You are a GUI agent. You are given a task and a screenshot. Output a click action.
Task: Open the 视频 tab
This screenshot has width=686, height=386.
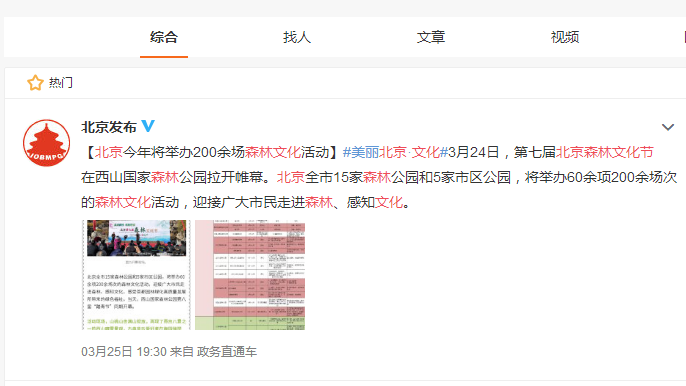[565, 37]
